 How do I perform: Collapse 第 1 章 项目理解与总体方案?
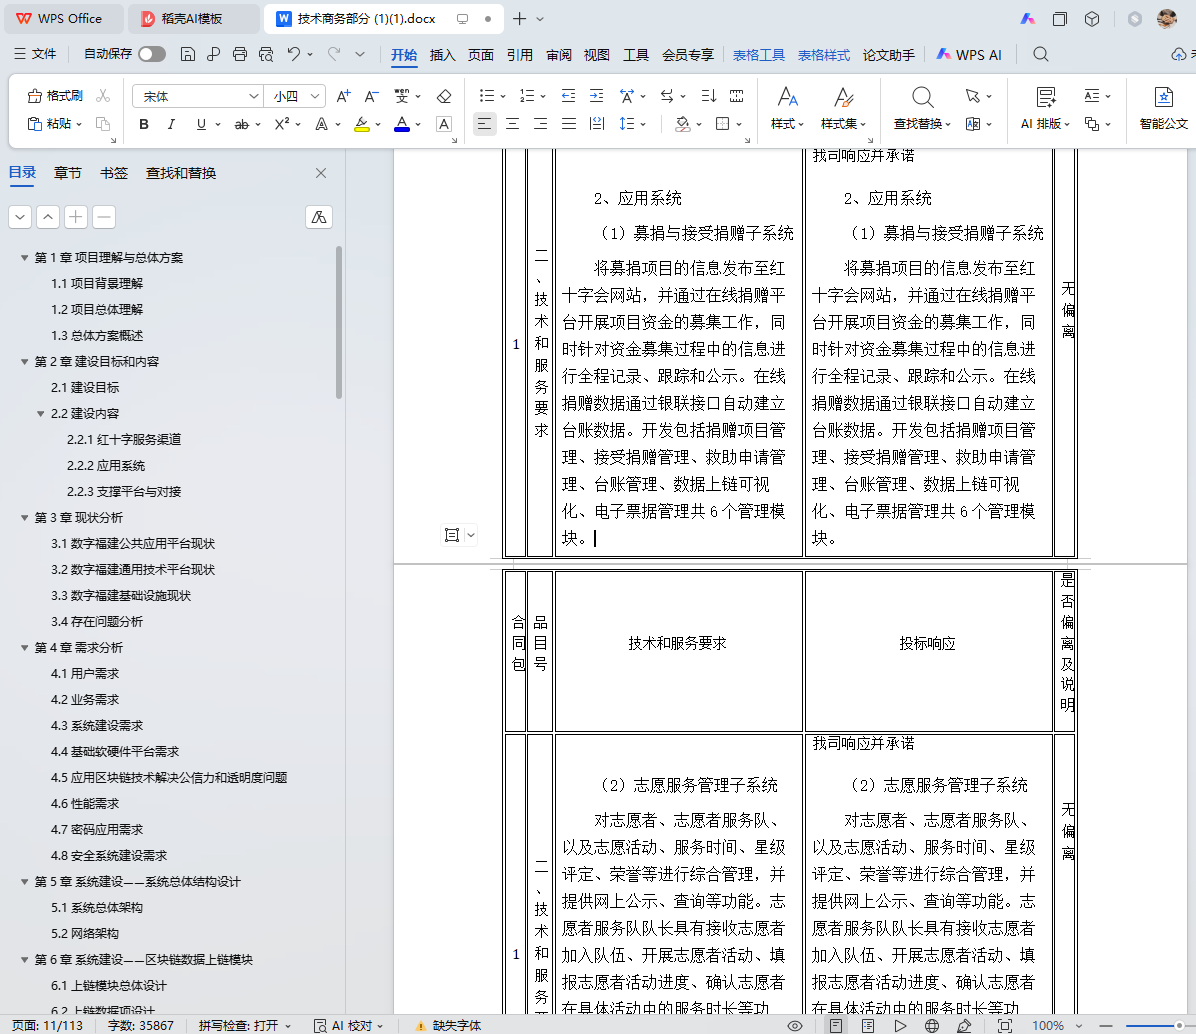click(24, 258)
